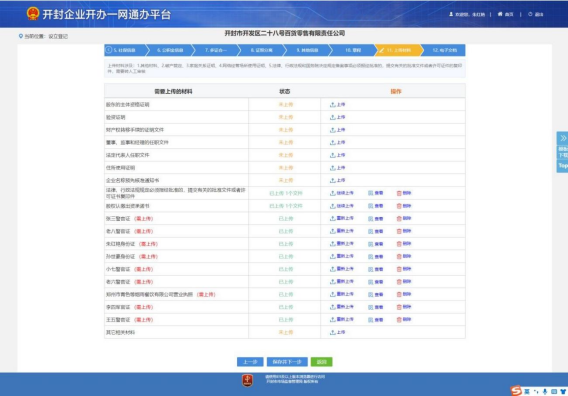Go to step 6 公积金信息
The height and width of the screenshot is (396, 568).
click(170, 50)
